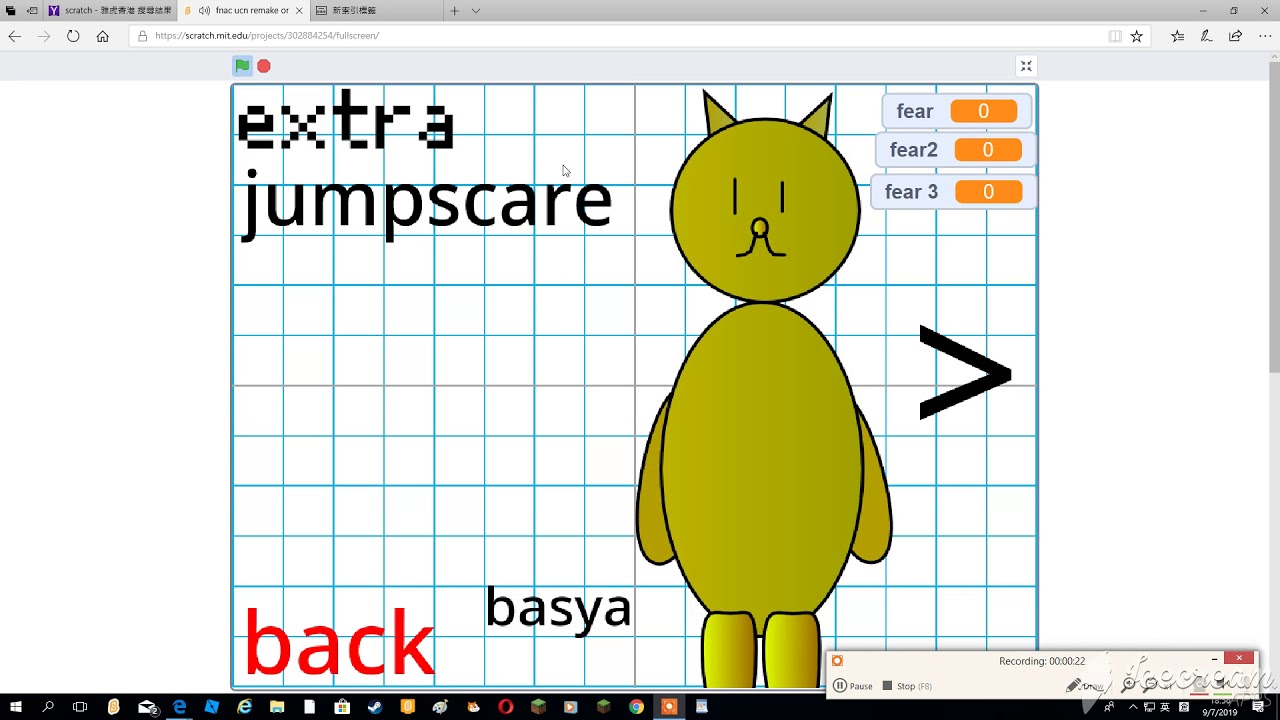
Task: Mute the audio playing tab speaker icon
Action: pyautogui.click(x=204, y=10)
